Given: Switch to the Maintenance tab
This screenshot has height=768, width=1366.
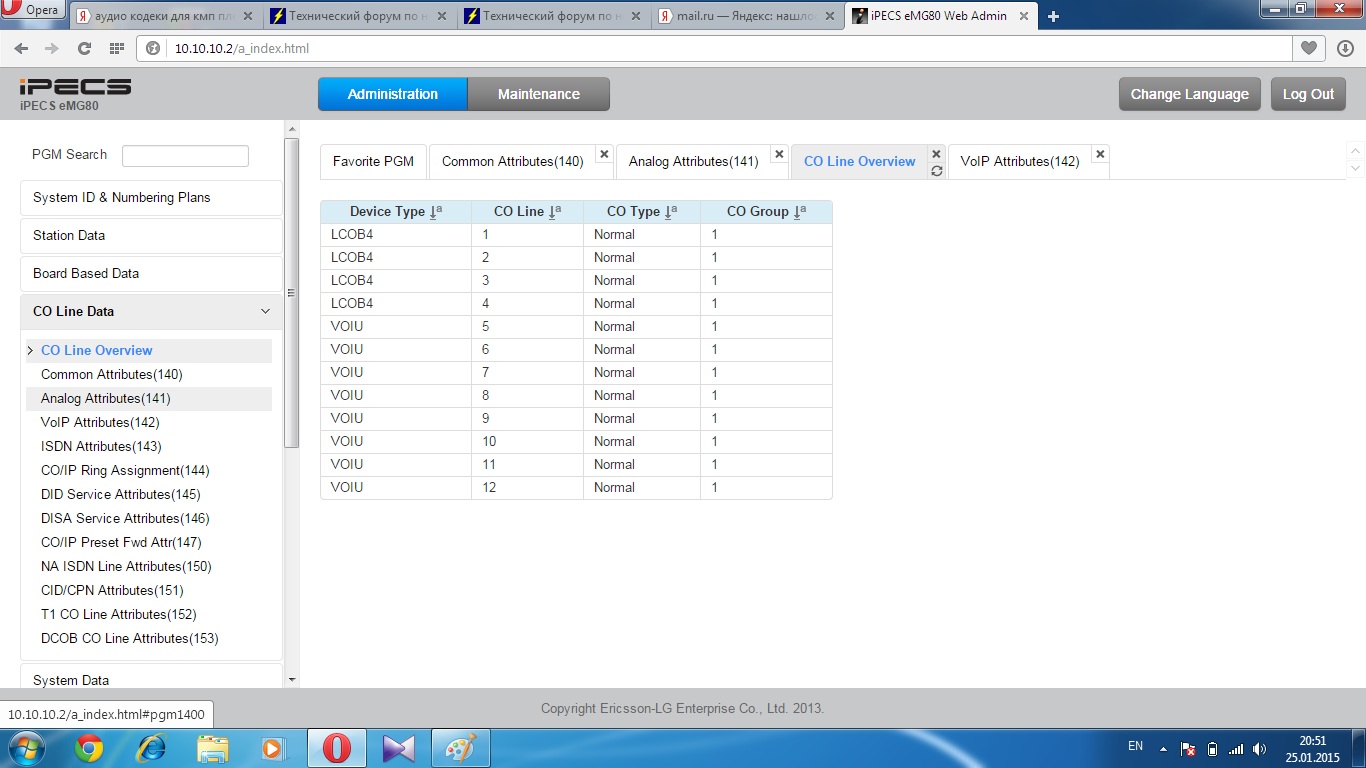Looking at the screenshot, I should (538, 94).
